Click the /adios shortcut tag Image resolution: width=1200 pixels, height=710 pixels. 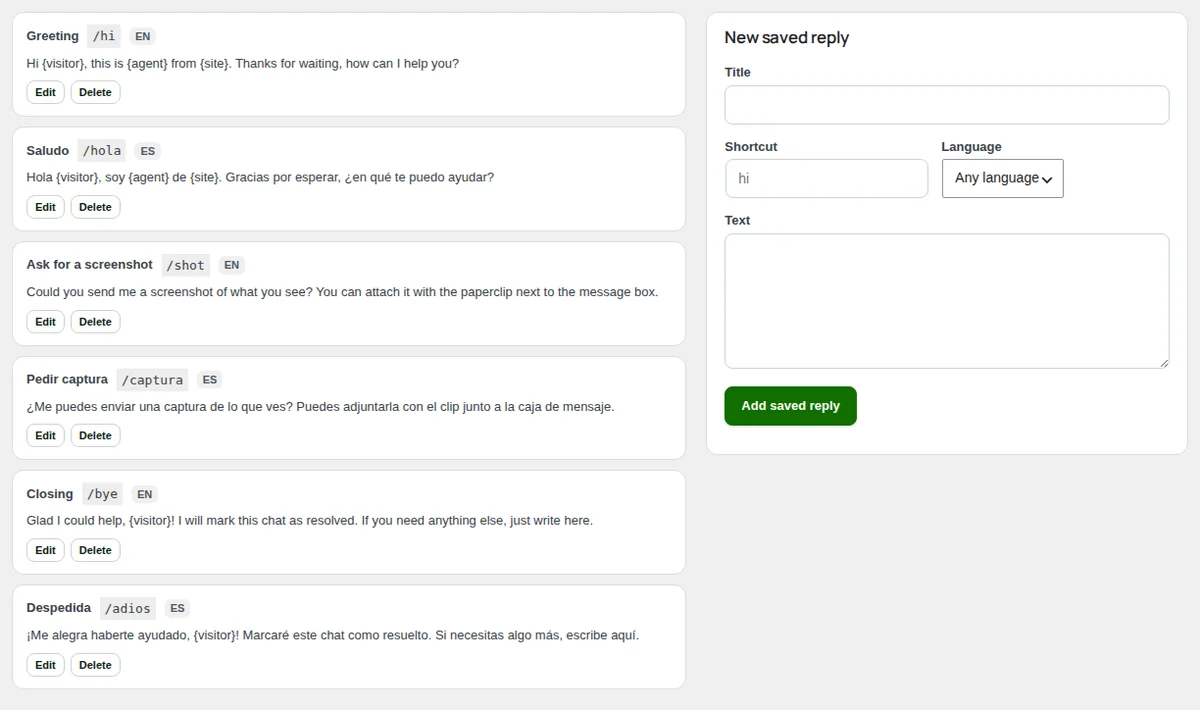[128, 608]
